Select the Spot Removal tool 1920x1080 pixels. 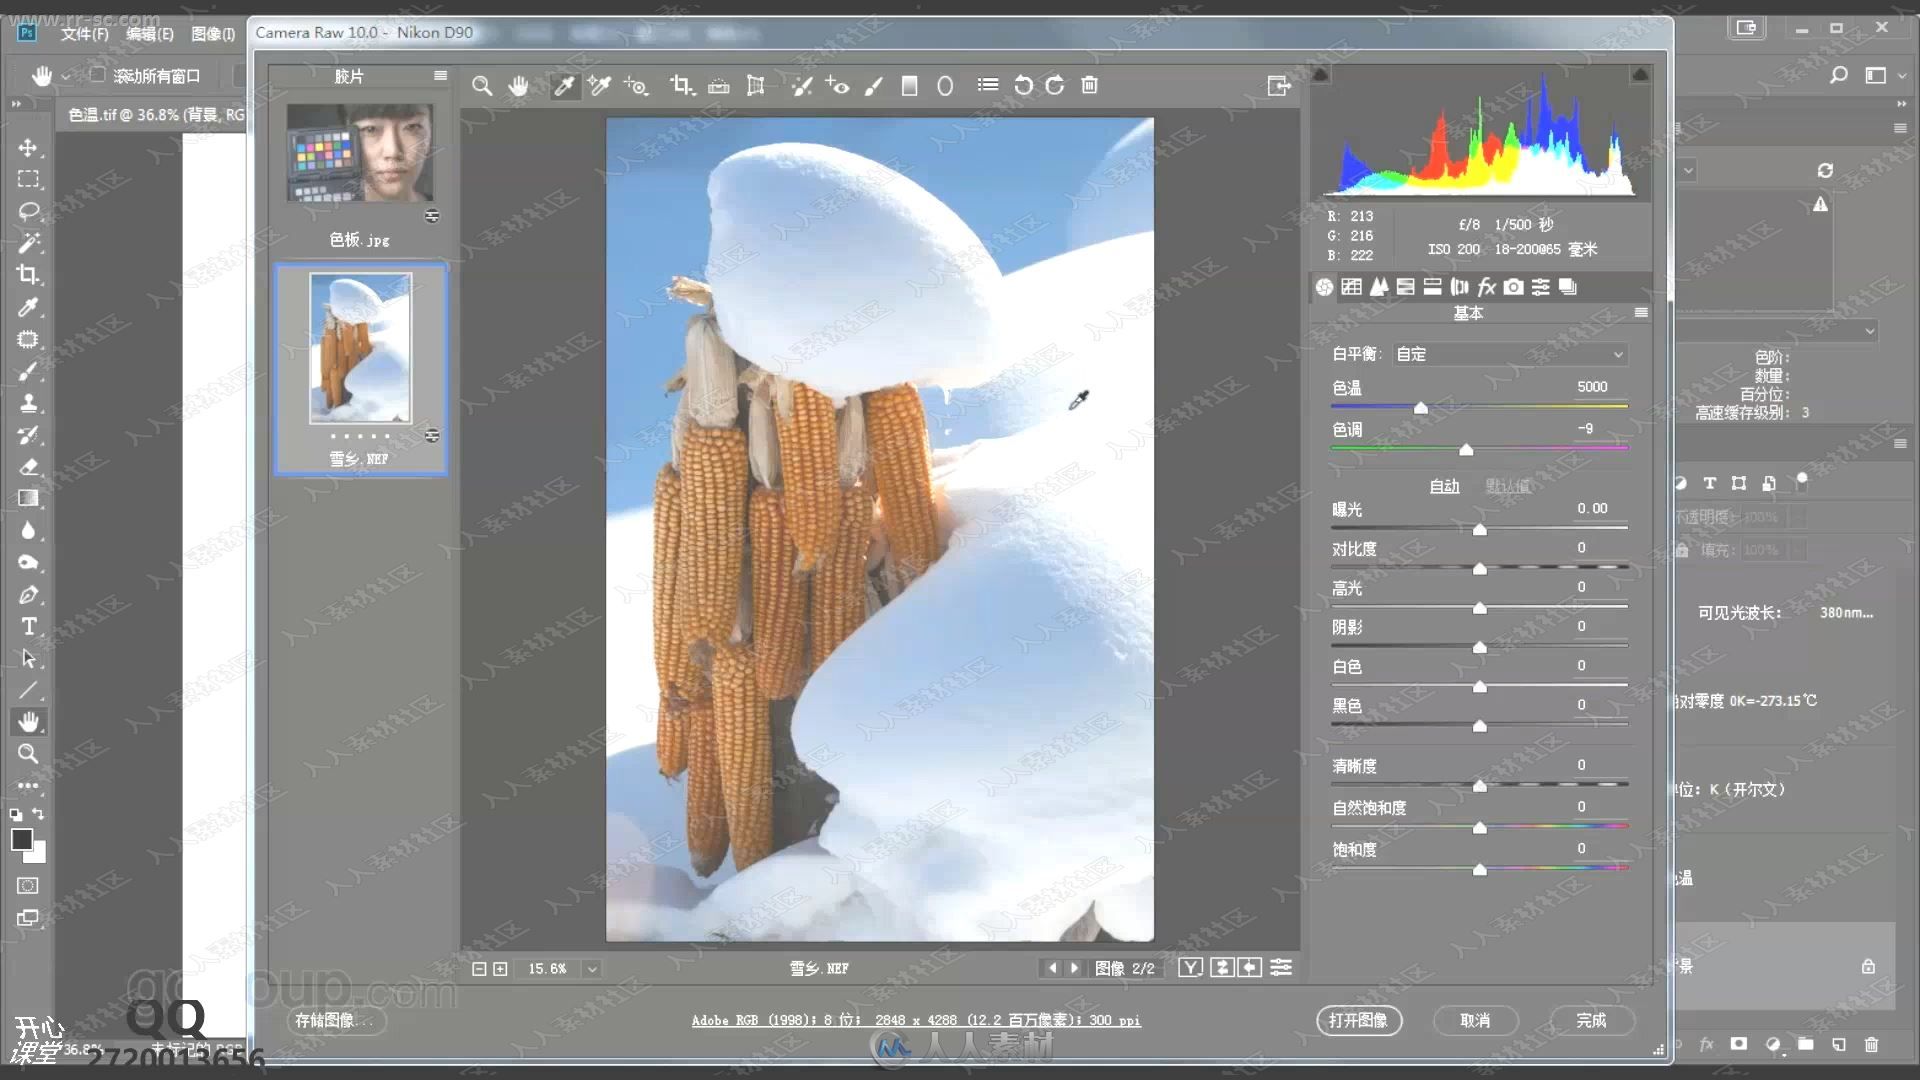coord(801,86)
